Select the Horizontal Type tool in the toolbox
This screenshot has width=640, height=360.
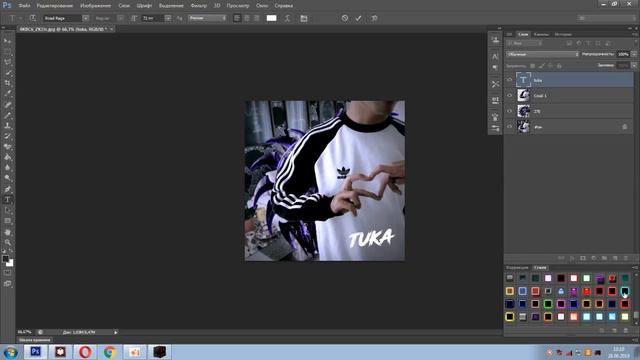pos(7,200)
